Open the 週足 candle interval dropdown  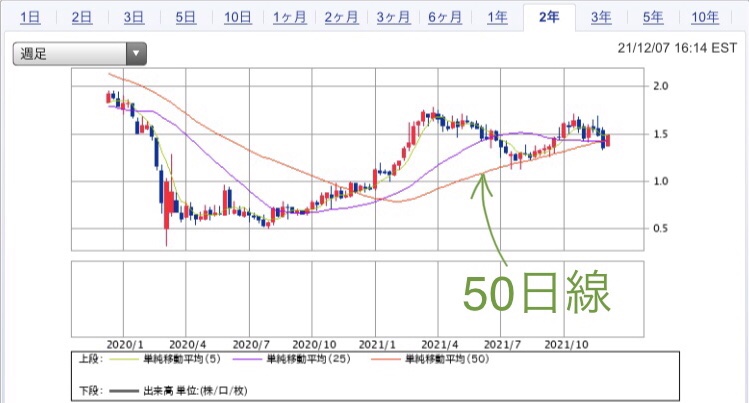pyautogui.click(x=79, y=53)
